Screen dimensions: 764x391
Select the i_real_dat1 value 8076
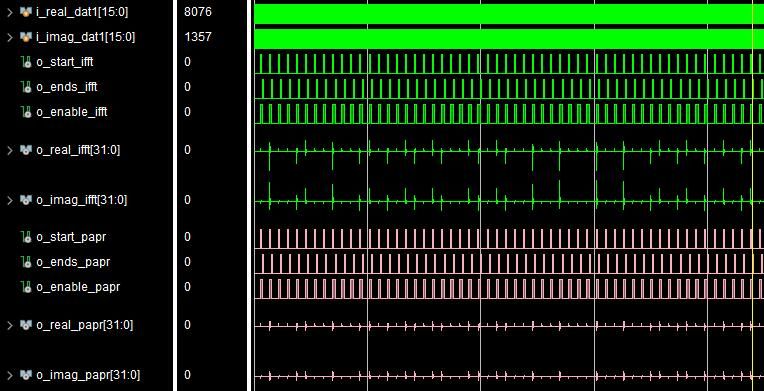pyautogui.click(x=198, y=12)
